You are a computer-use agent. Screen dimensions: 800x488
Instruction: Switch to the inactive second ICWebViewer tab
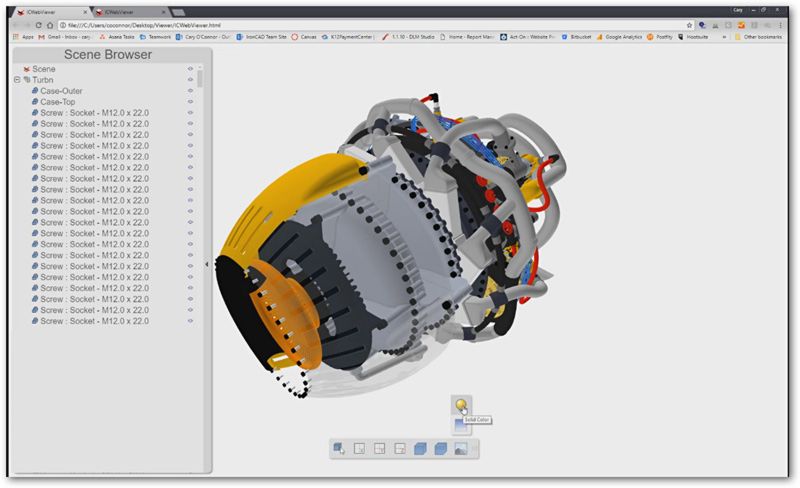coord(130,12)
